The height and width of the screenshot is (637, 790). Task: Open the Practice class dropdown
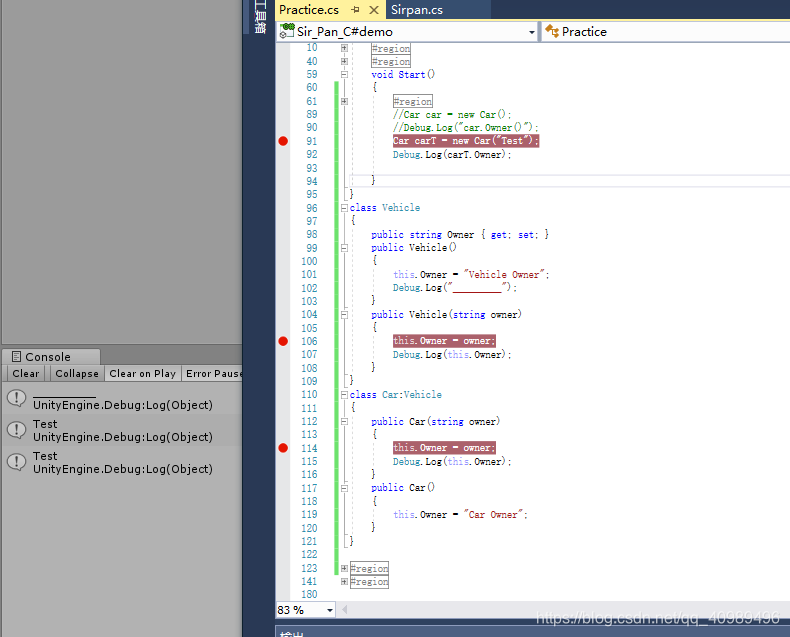(x=668, y=32)
